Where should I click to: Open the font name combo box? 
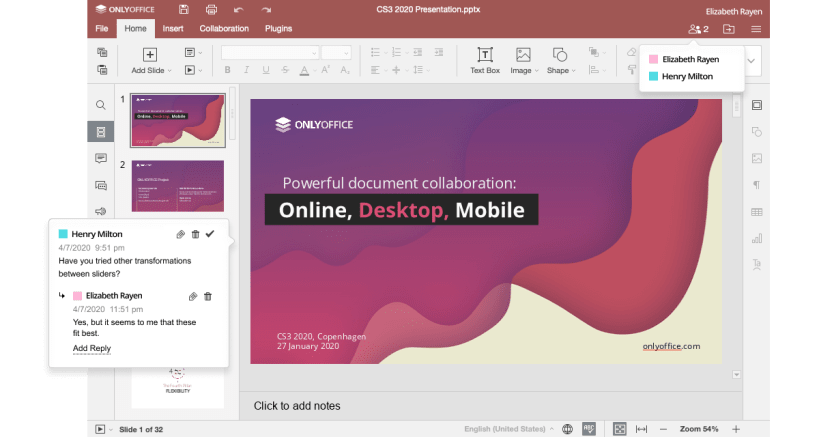pyautogui.click(x=270, y=53)
